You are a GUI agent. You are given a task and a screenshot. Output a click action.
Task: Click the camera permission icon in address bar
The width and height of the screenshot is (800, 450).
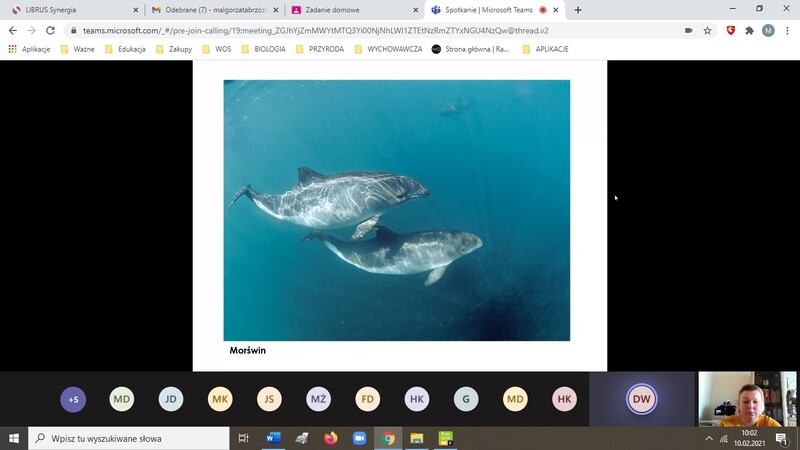pyautogui.click(x=688, y=31)
